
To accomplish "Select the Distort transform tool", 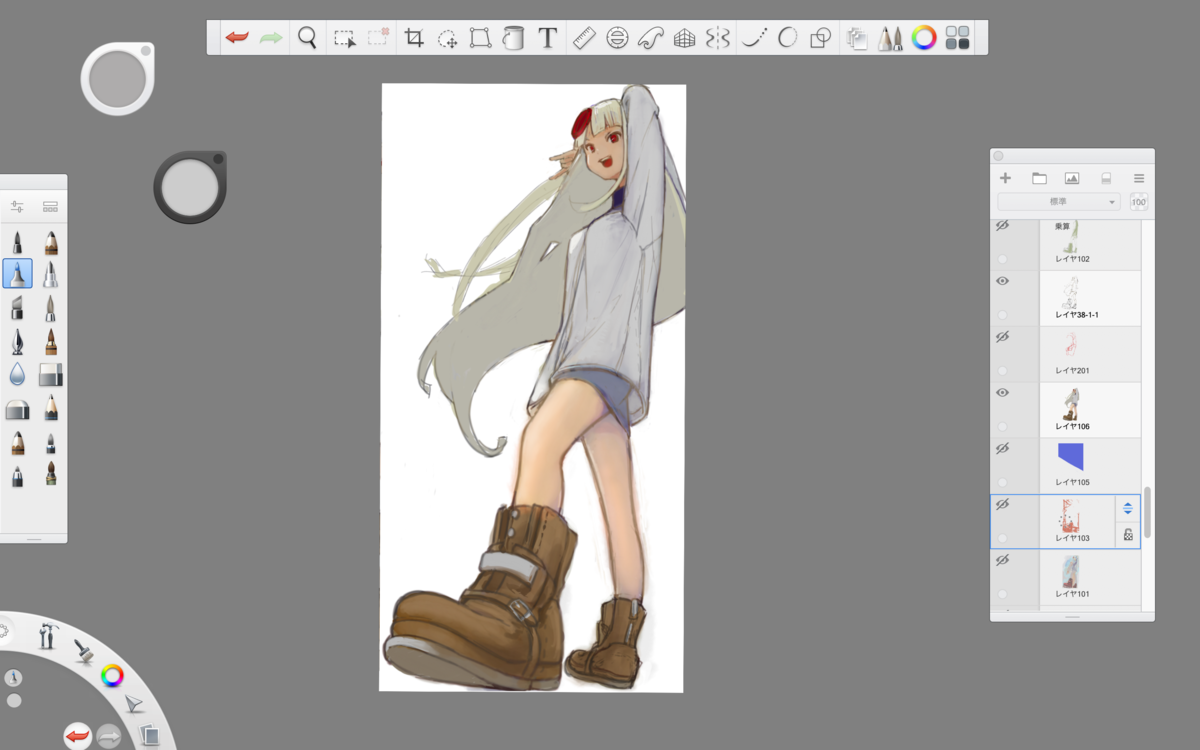I will pos(480,38).
